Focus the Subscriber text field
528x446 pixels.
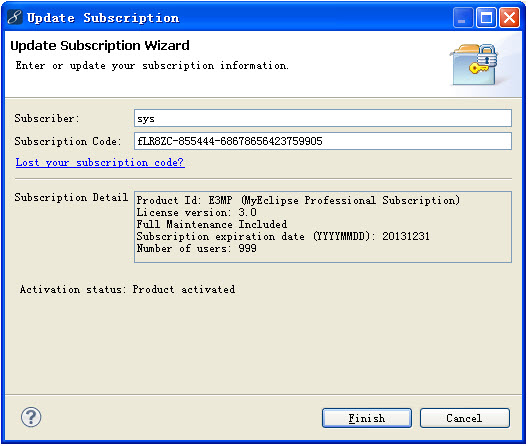(323, 118)
